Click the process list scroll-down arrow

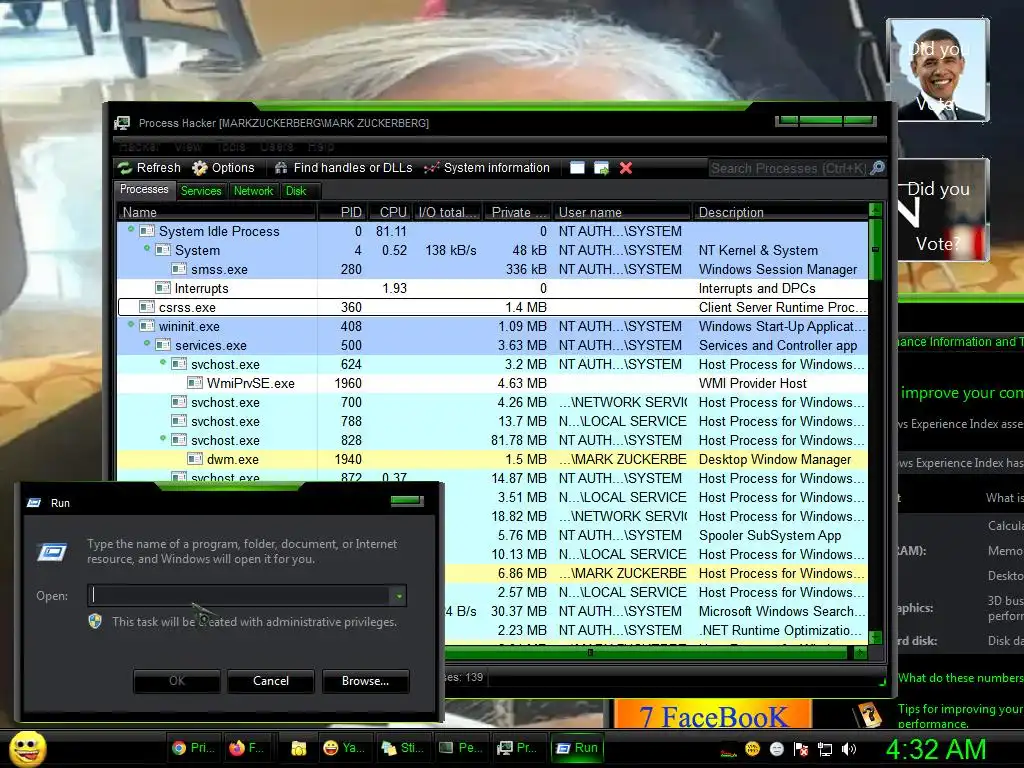[876, 637]
